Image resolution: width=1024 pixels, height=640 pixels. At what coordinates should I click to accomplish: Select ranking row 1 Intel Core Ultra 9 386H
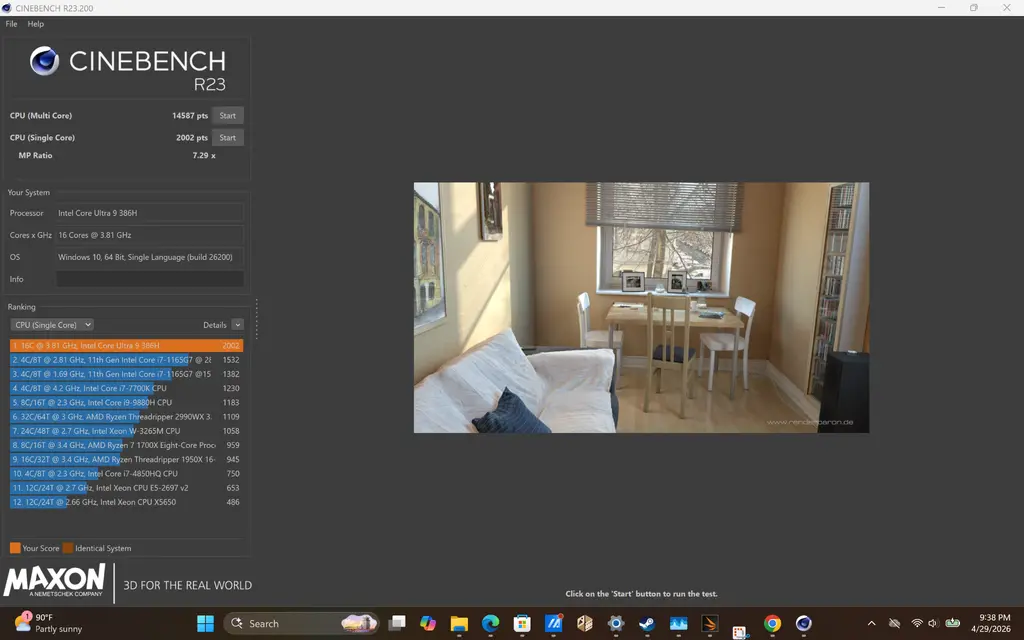point(126,345)
